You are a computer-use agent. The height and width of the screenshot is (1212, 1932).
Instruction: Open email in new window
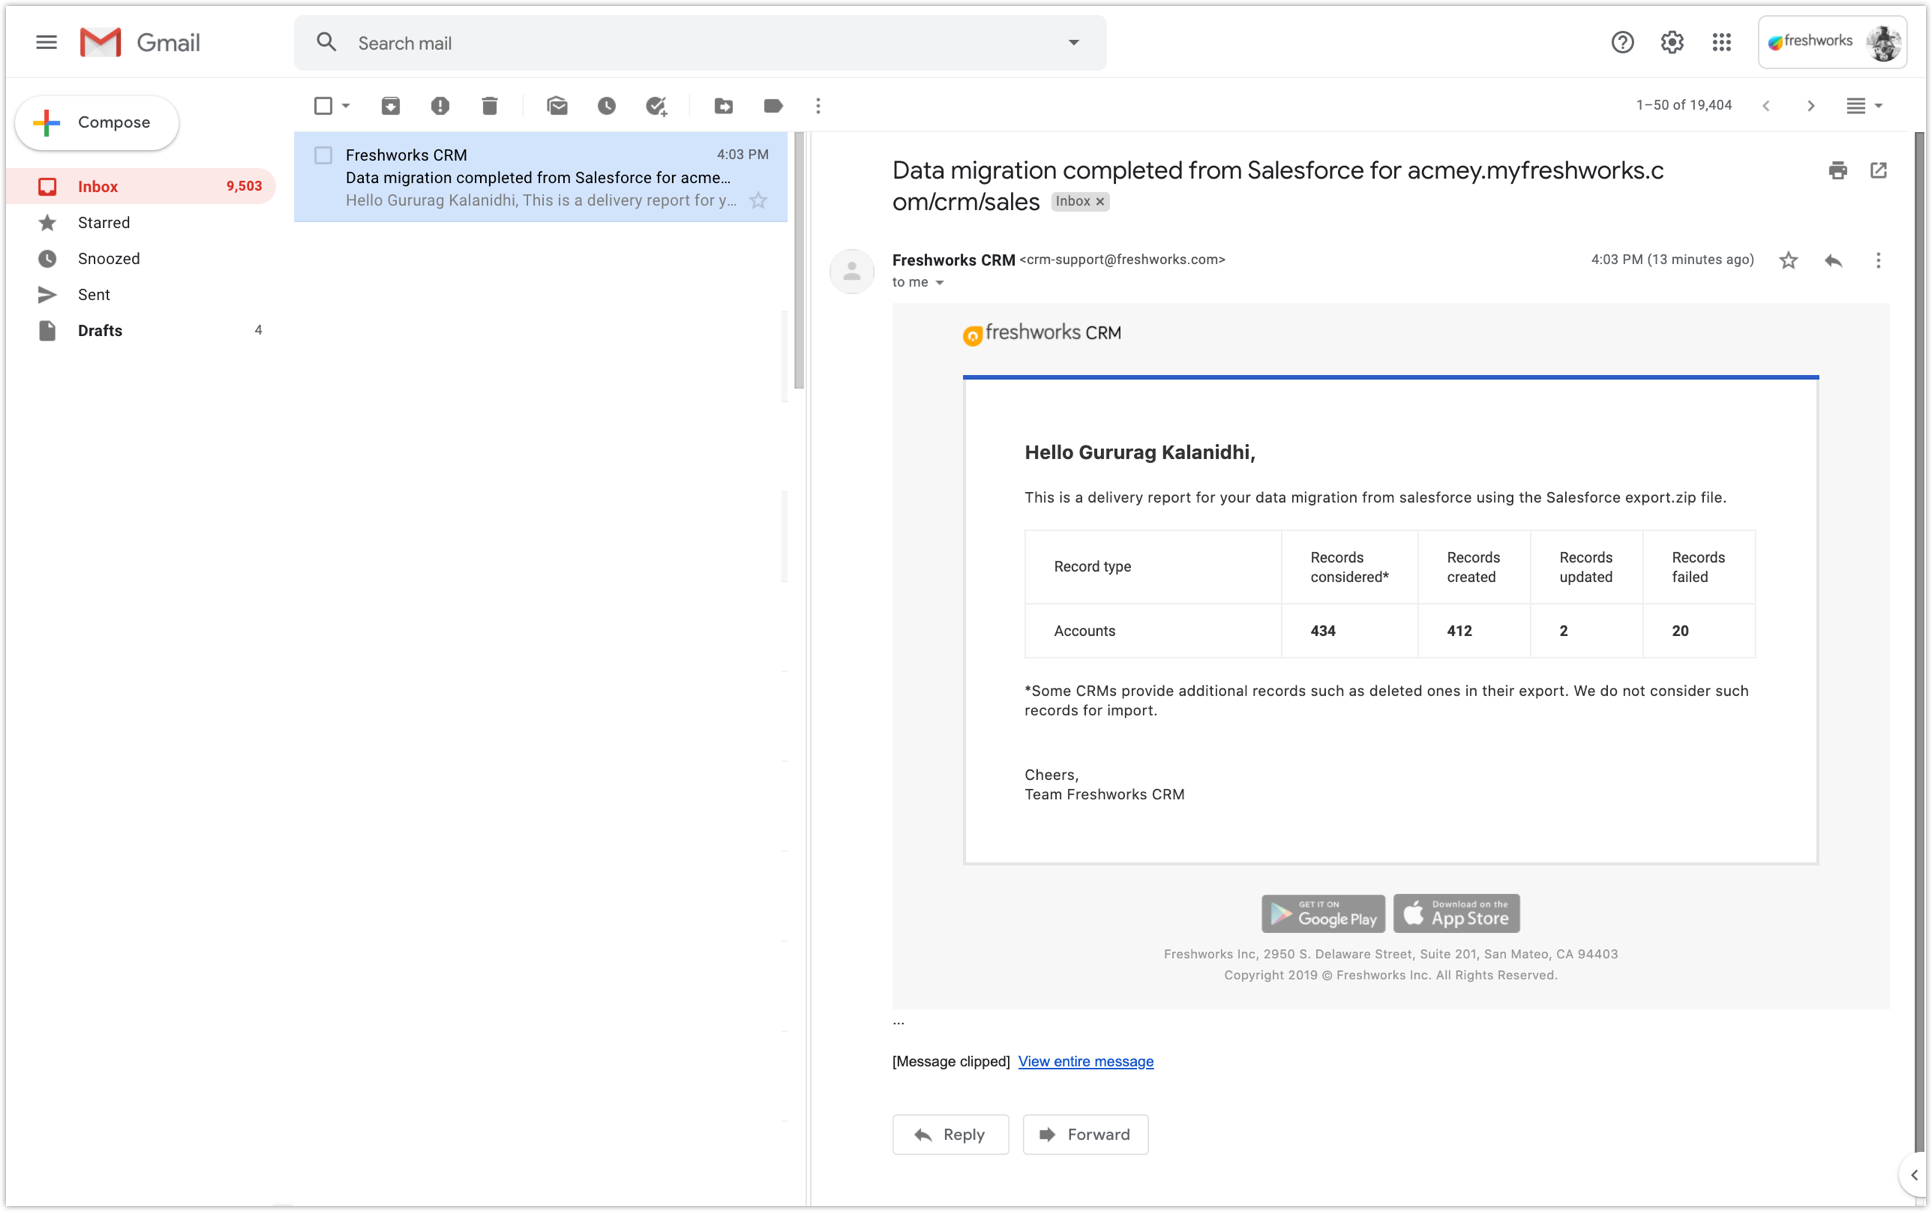[1879, 171]
